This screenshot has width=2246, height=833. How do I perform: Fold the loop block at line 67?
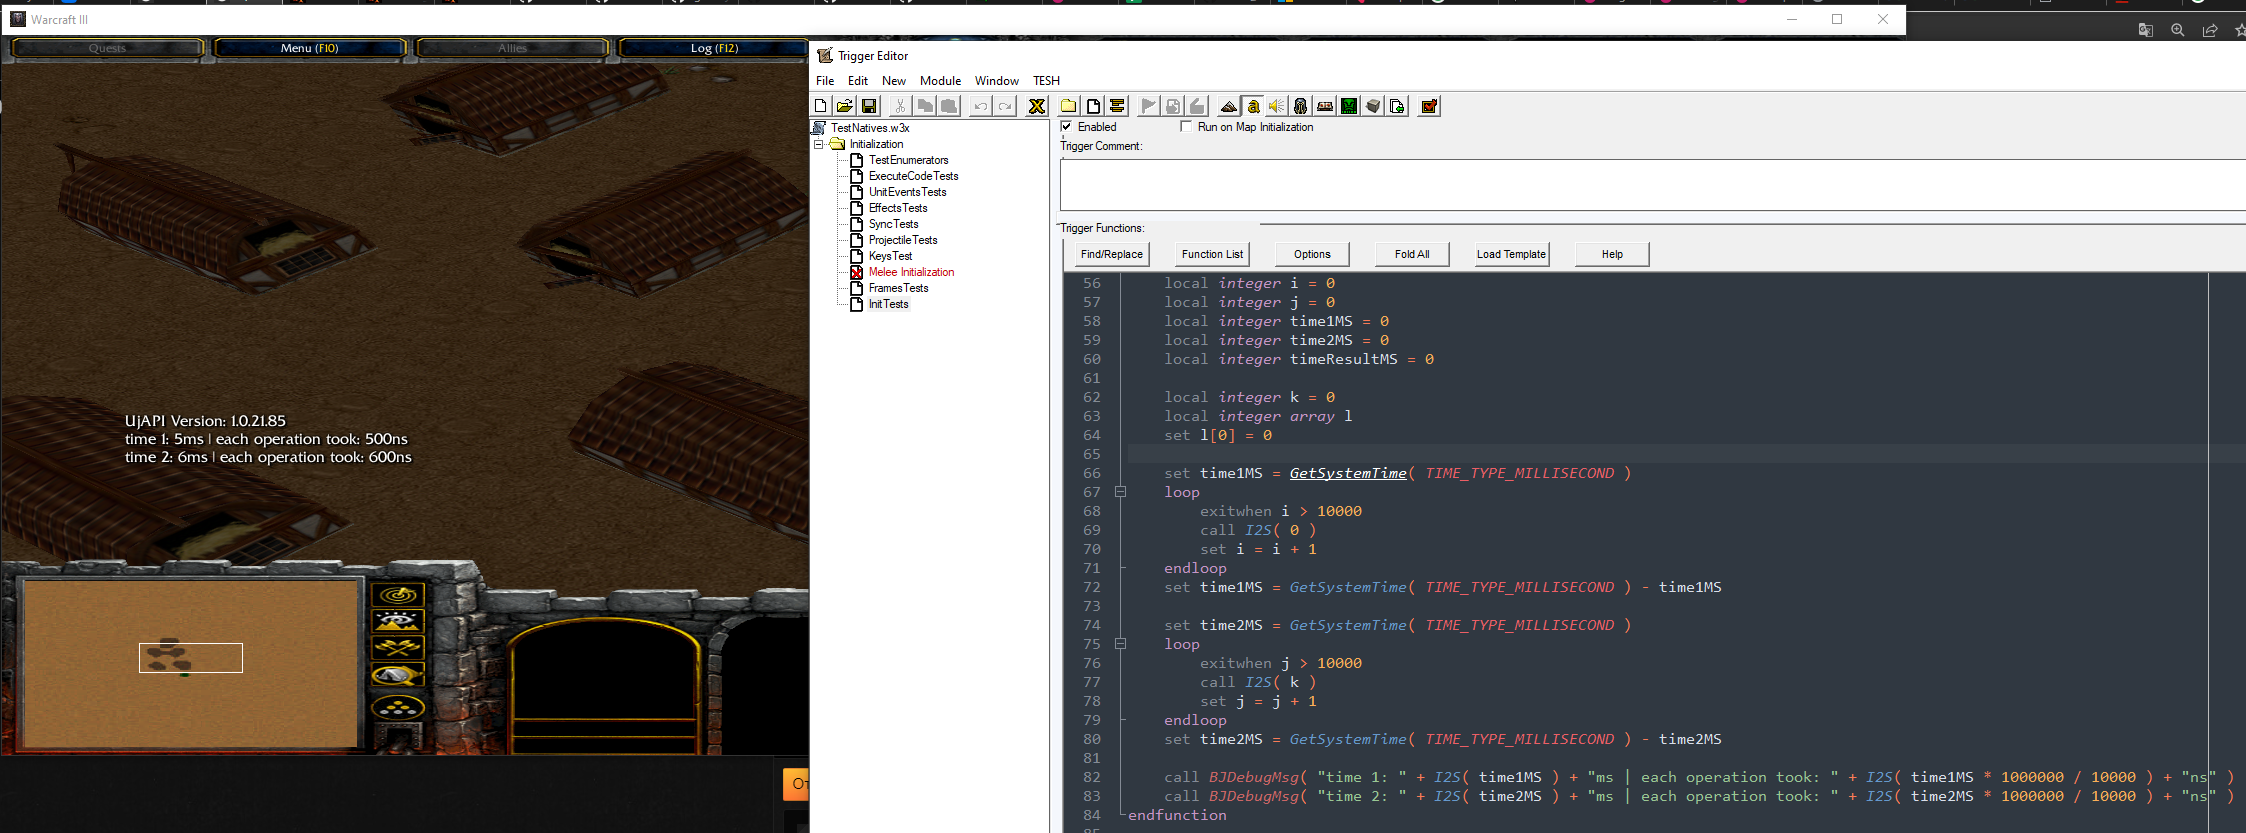pyautogui.click(x=1121, y=492)
